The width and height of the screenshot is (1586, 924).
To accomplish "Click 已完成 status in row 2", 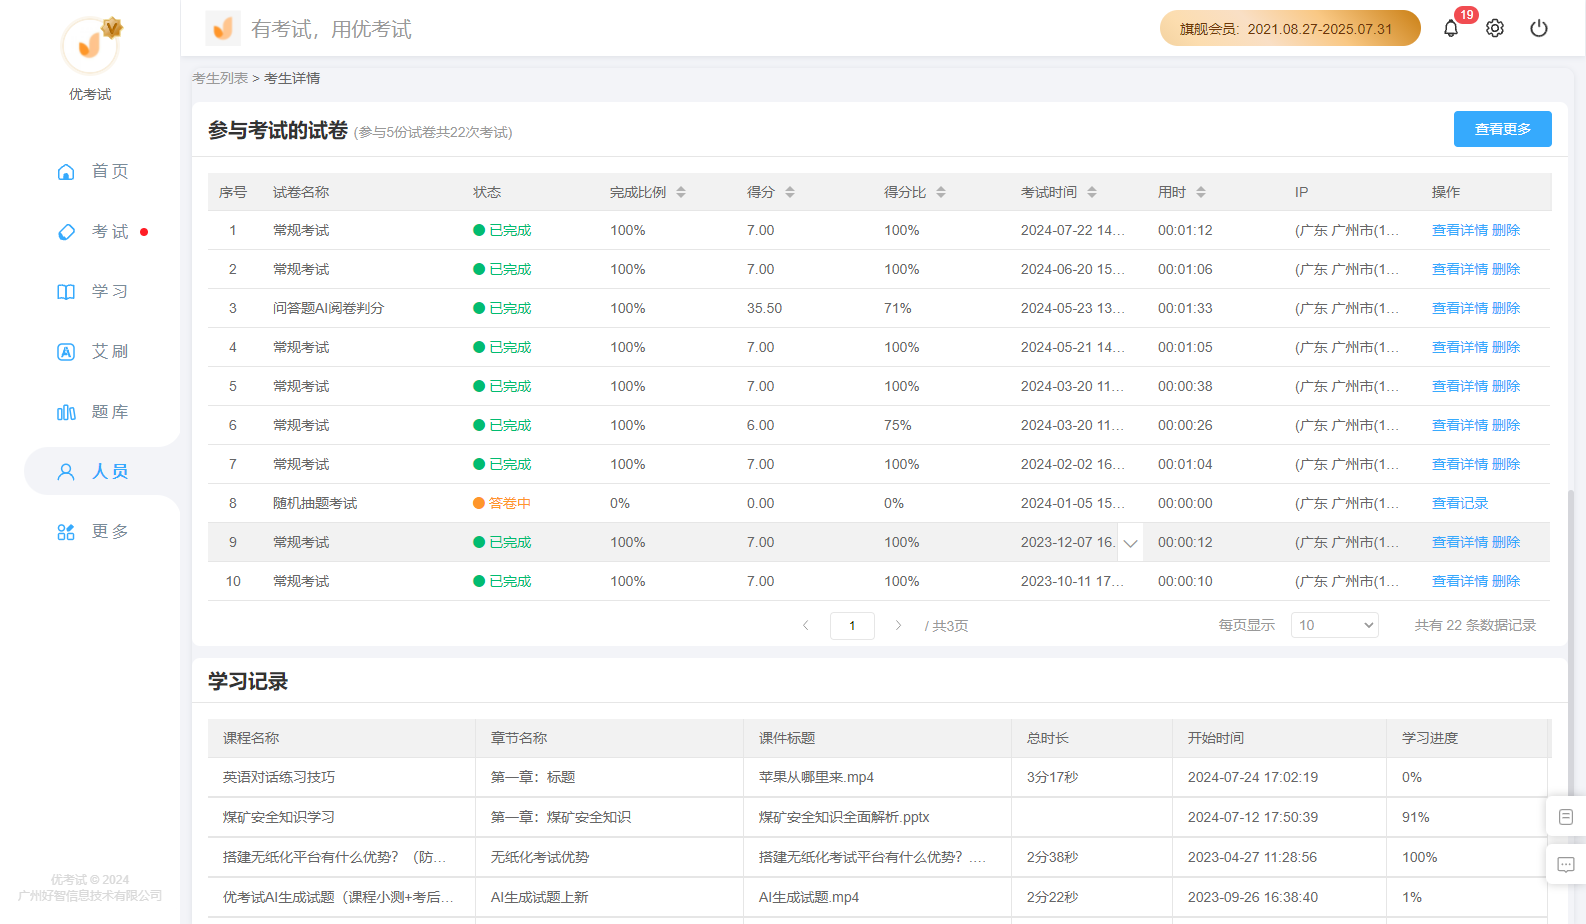I will (x=502, y=269).
